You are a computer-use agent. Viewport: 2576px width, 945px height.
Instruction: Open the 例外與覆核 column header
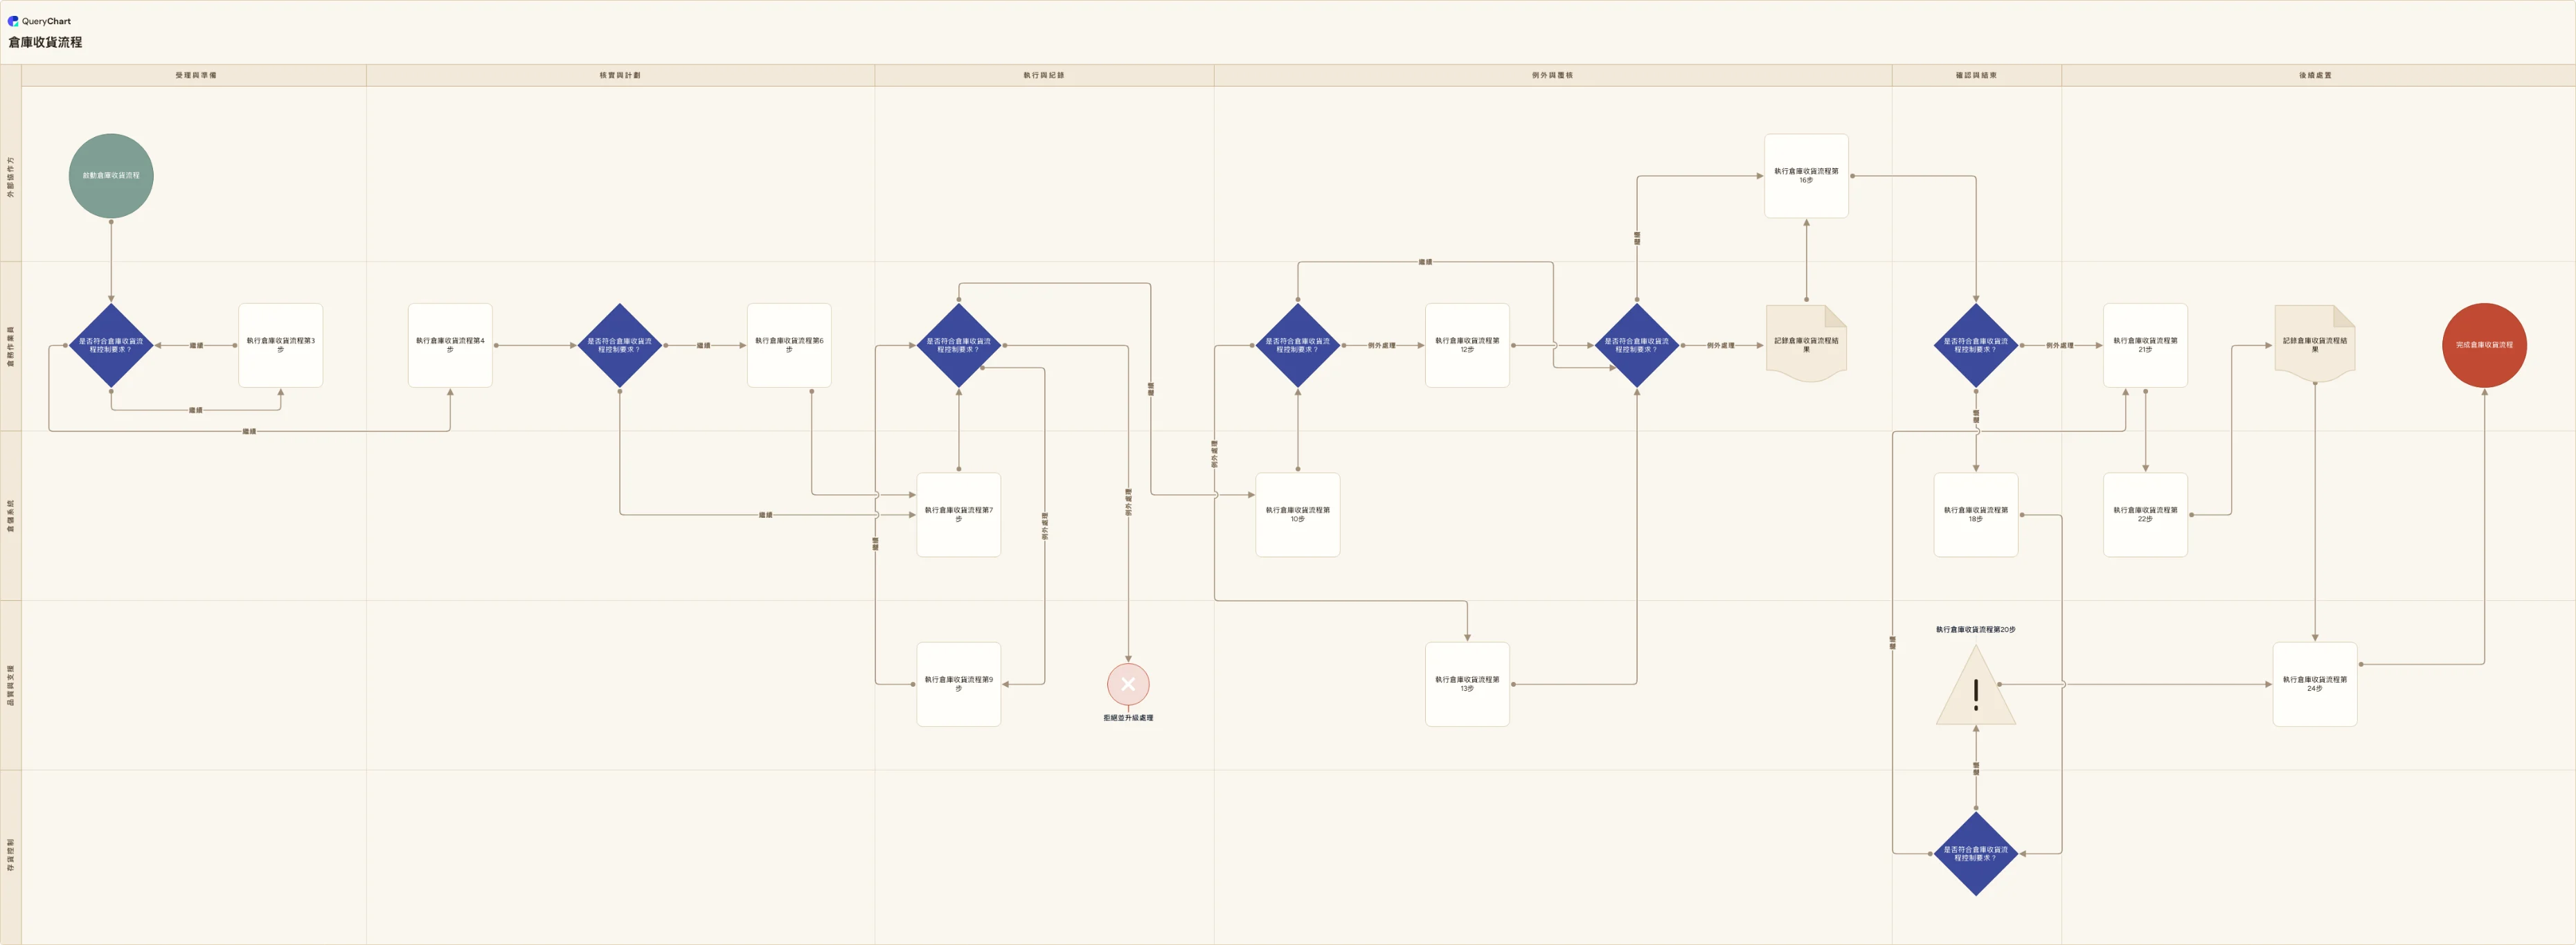coord(1552,75)
